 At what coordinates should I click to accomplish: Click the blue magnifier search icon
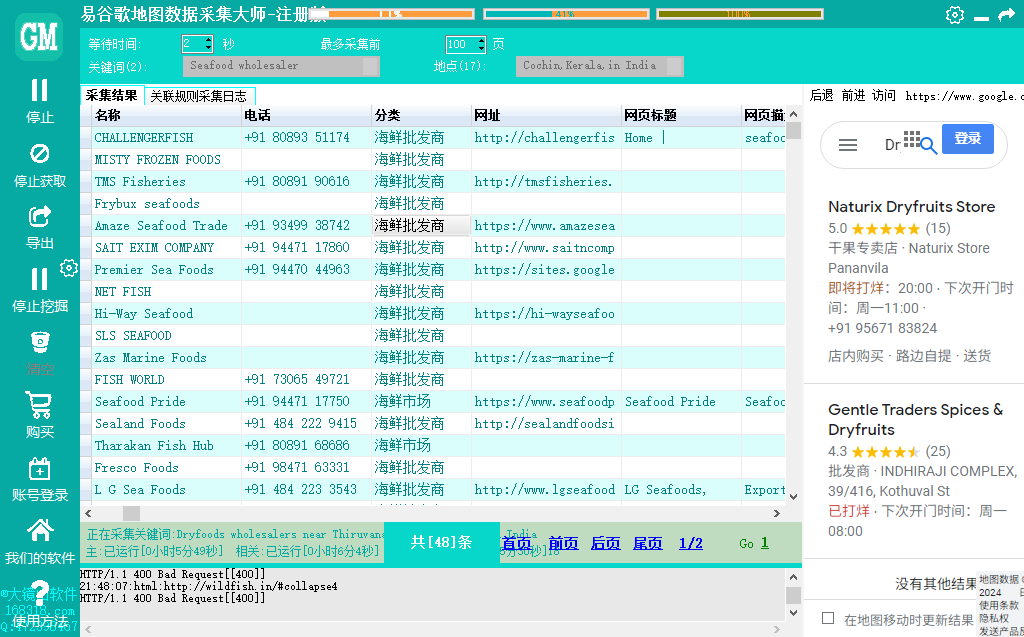(929, 146)
